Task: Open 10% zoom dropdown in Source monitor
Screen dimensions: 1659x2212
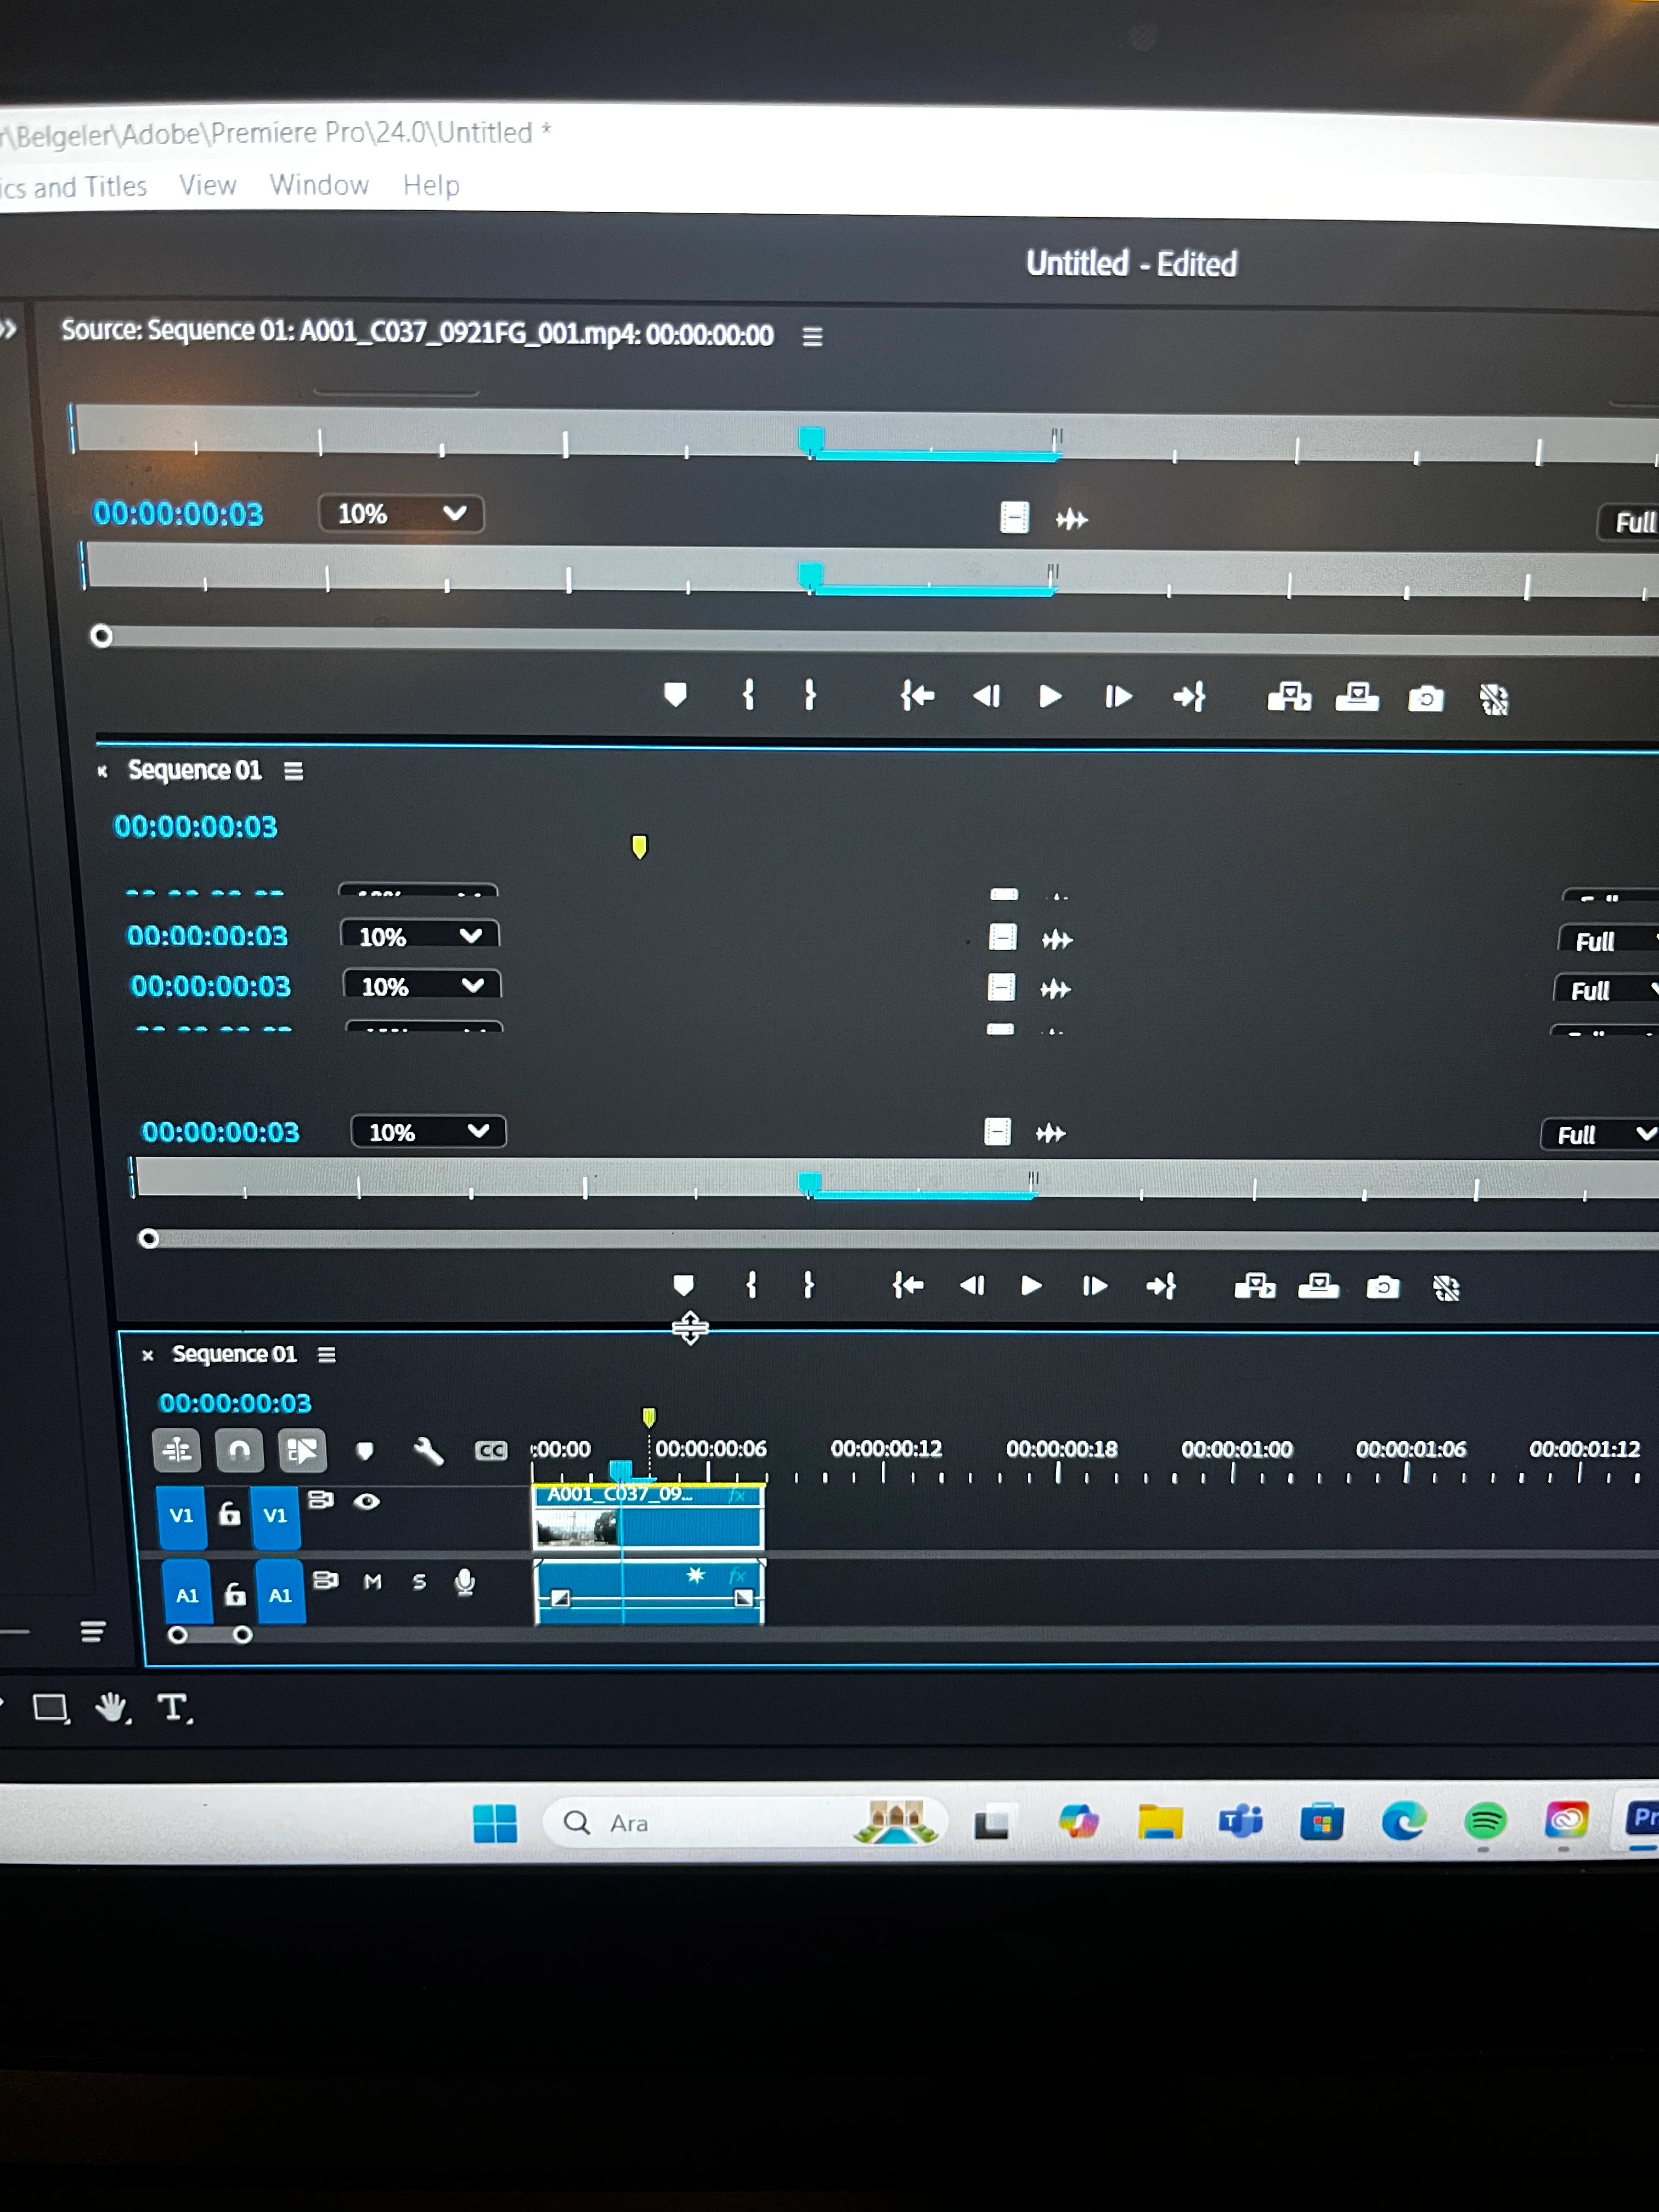Action: pyautogui.click(x=401, y=514)
